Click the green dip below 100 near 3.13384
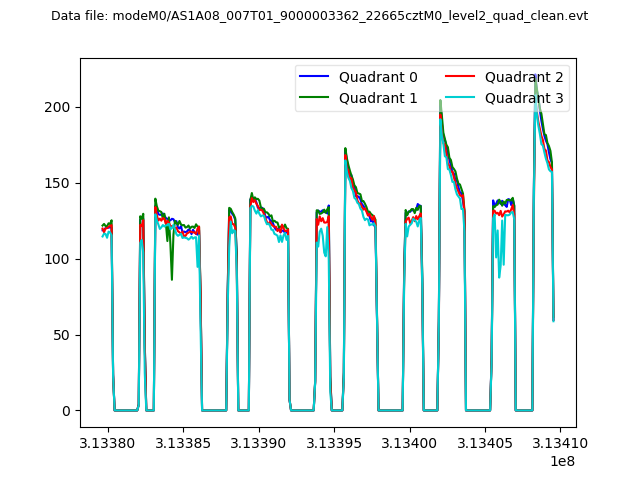Screen dimensions: 640x480 (x=172, y=277)
